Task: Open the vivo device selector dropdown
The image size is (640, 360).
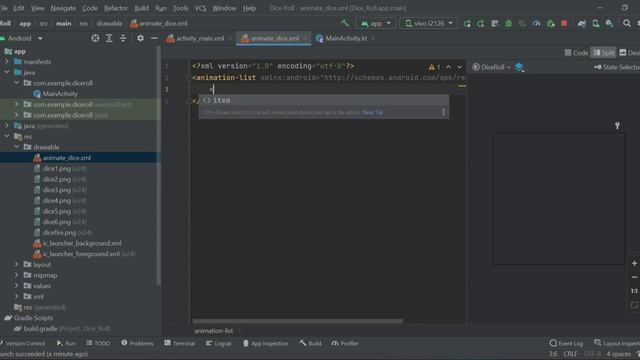Action: point(429,24)
